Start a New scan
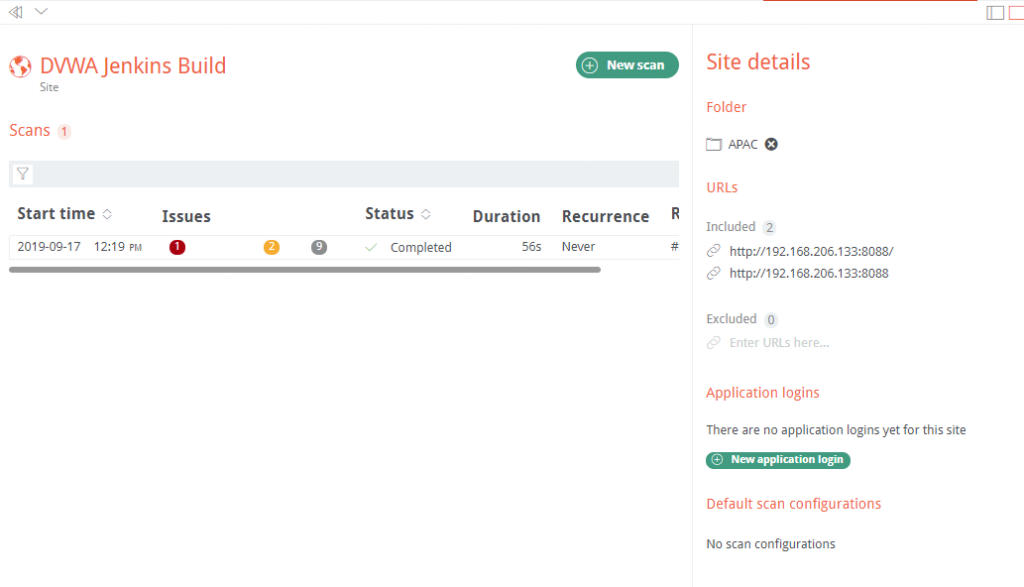 (627, 65)
